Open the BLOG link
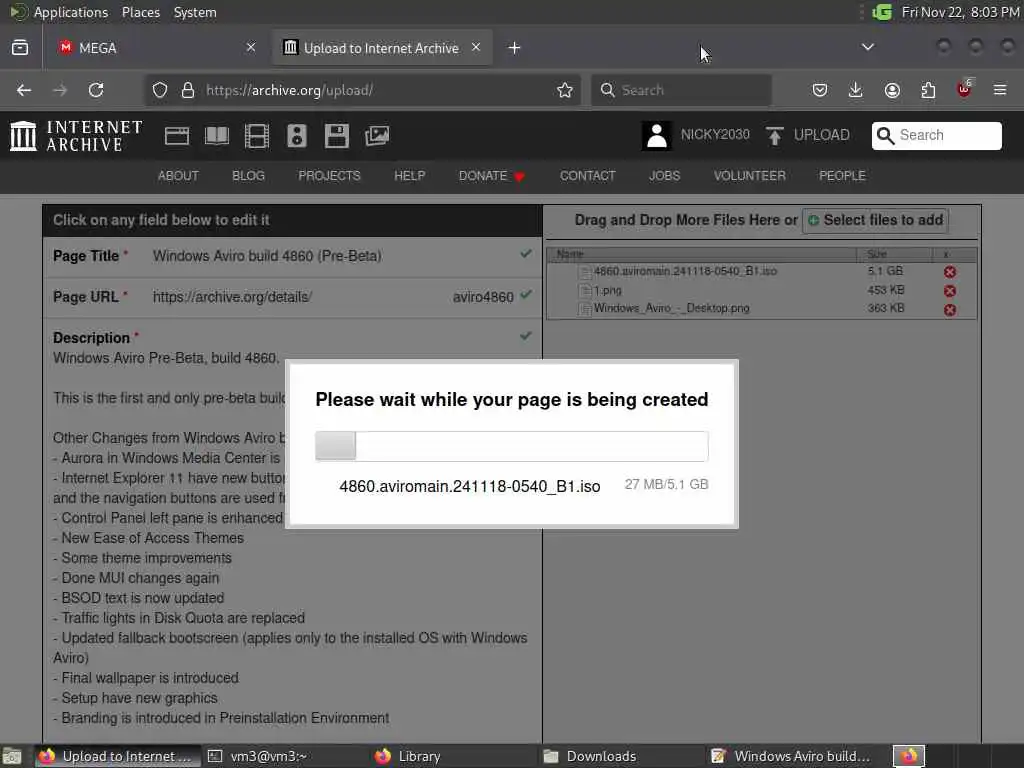Viewport: 1024px width, 768px height. pyautogui.click(x=248, y=176)
